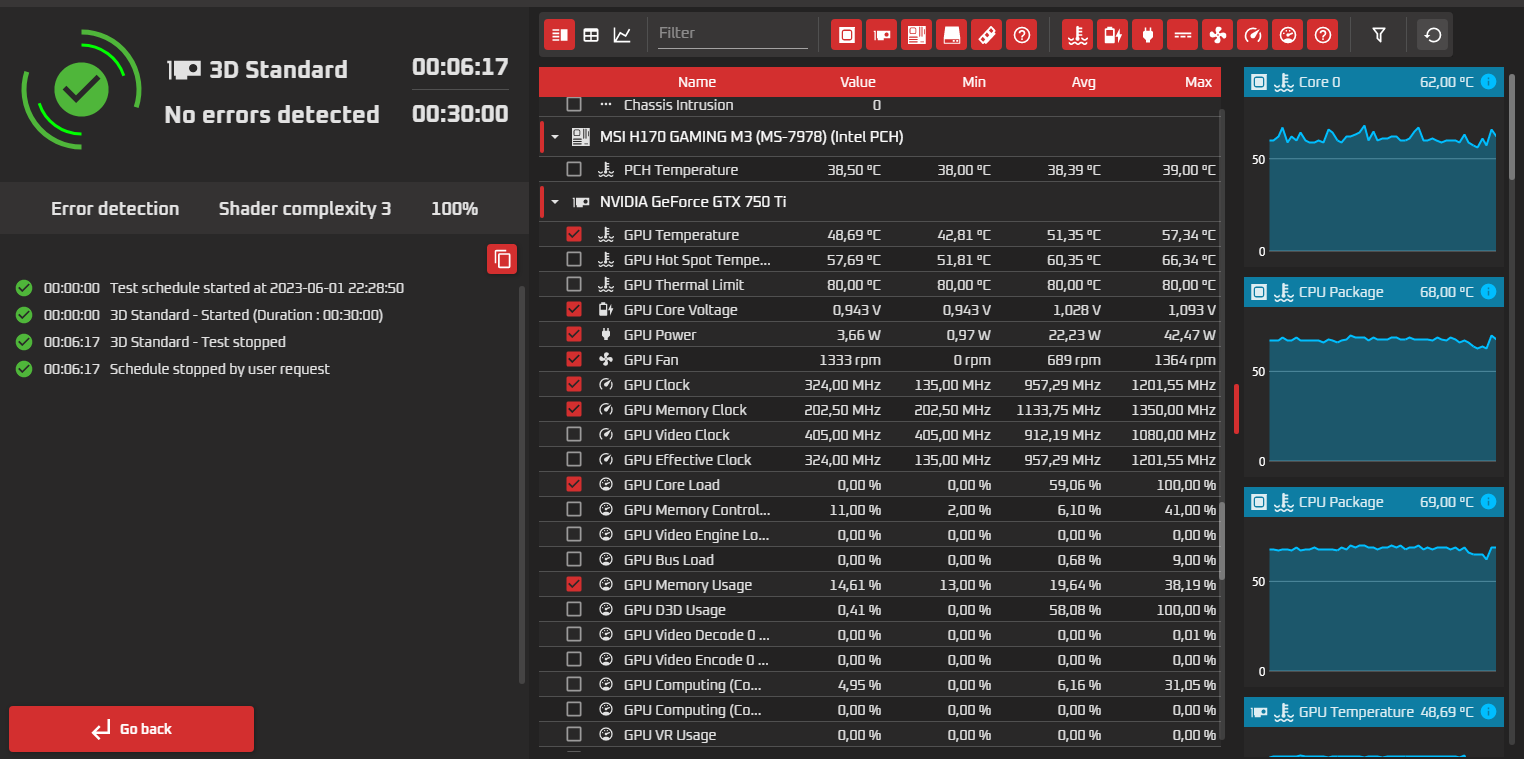Click the Max column header
Image resolution: width=1524 pixels, height=759 pixels.
tap(1198, 82)
